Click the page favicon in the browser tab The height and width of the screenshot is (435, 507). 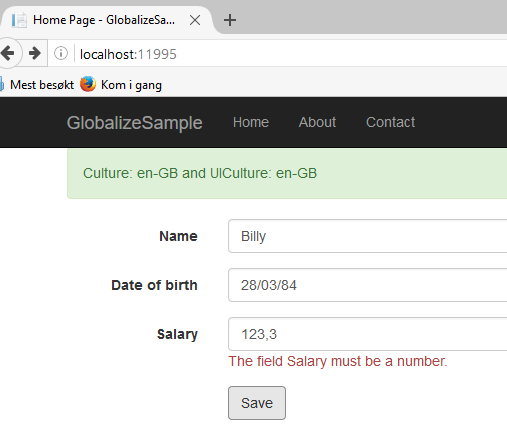[19, 20]
